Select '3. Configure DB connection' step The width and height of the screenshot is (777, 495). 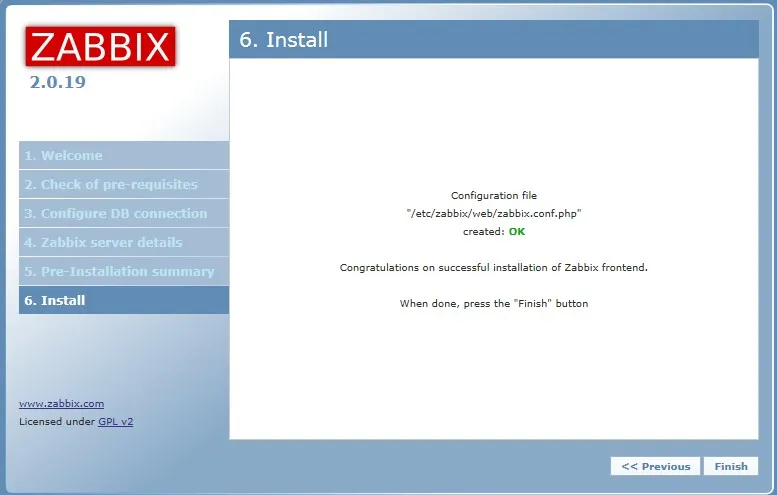pos(124,213)
